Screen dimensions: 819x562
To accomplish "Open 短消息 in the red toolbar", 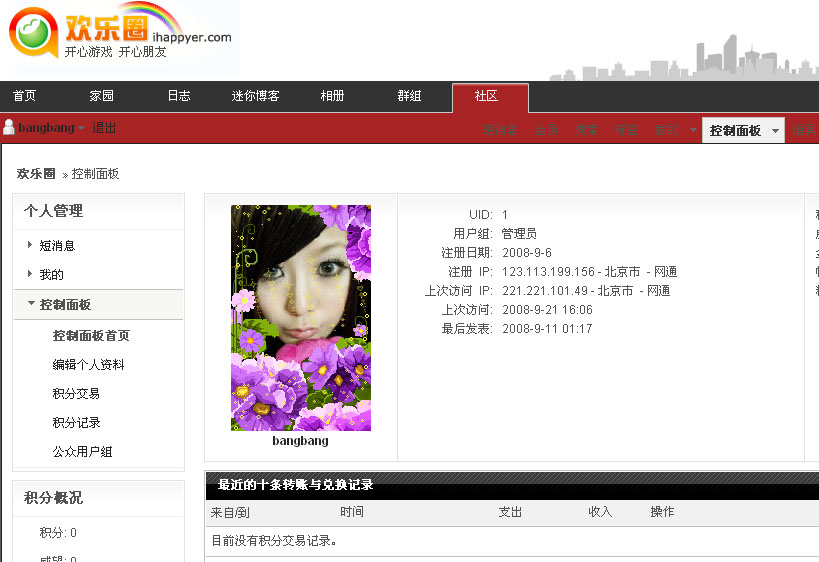I will pos(500,130).
